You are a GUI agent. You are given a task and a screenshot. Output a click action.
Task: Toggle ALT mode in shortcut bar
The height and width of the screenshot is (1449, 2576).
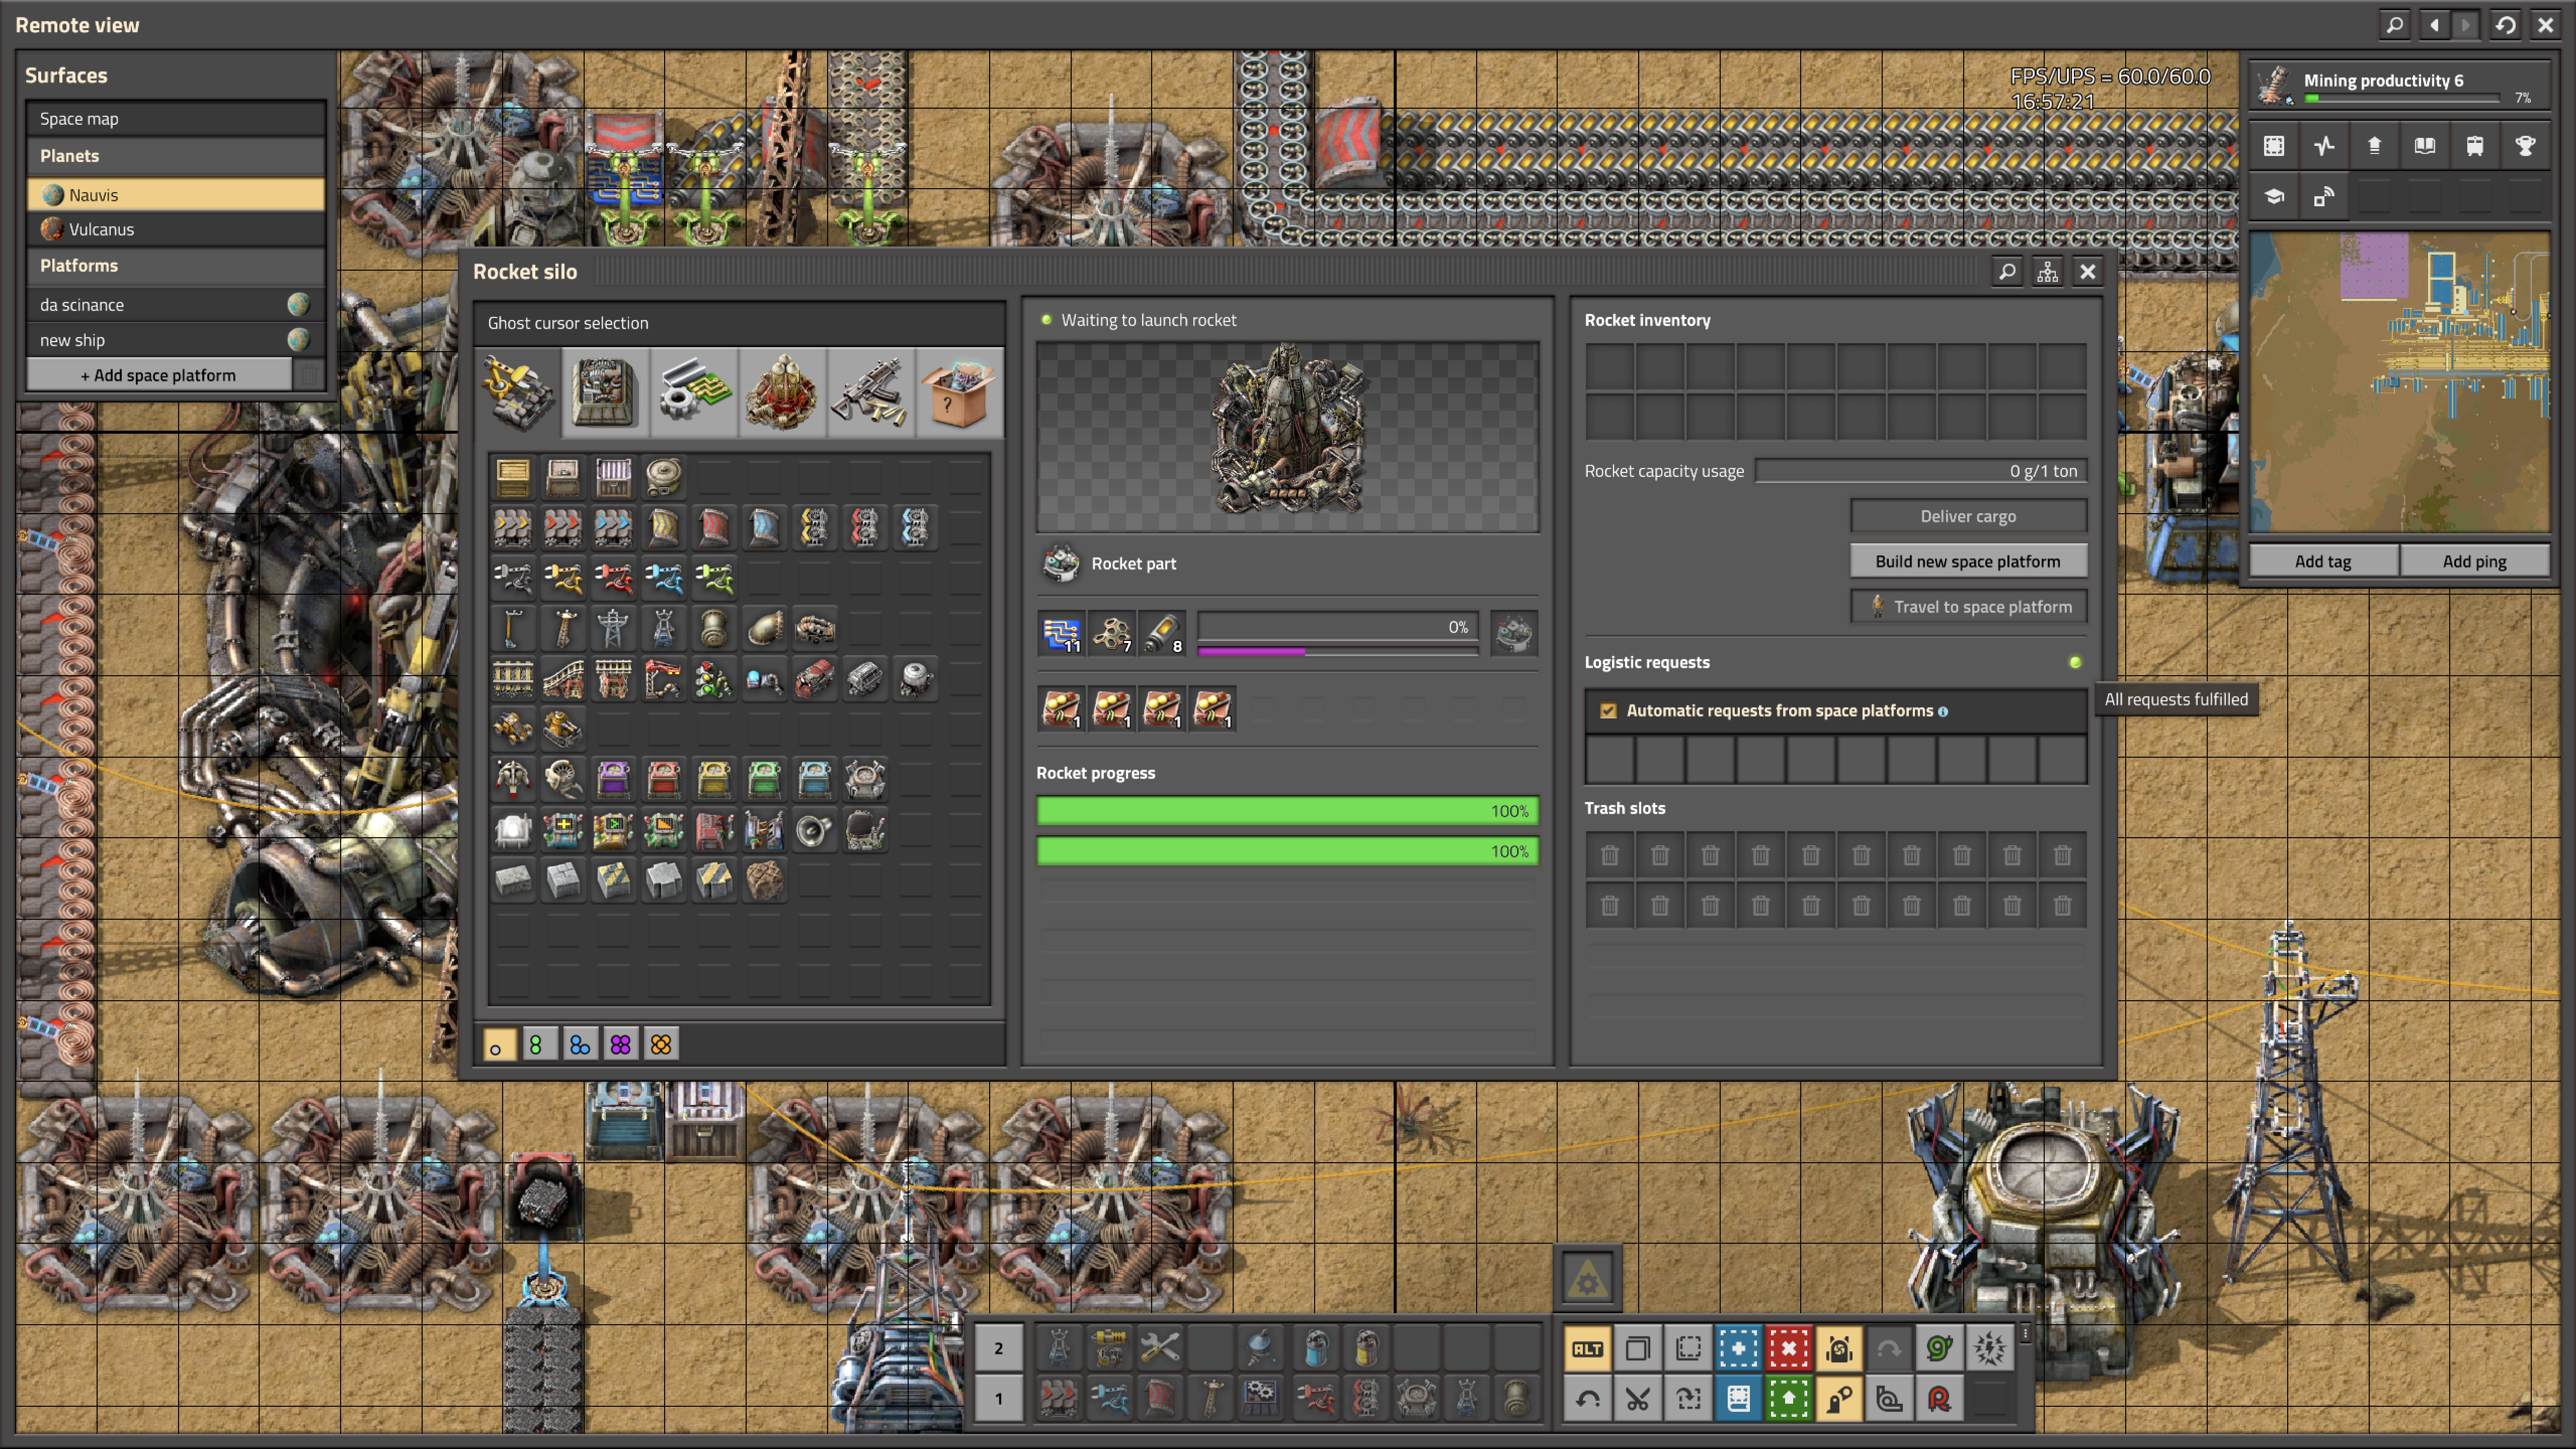pos(1588,1348)
